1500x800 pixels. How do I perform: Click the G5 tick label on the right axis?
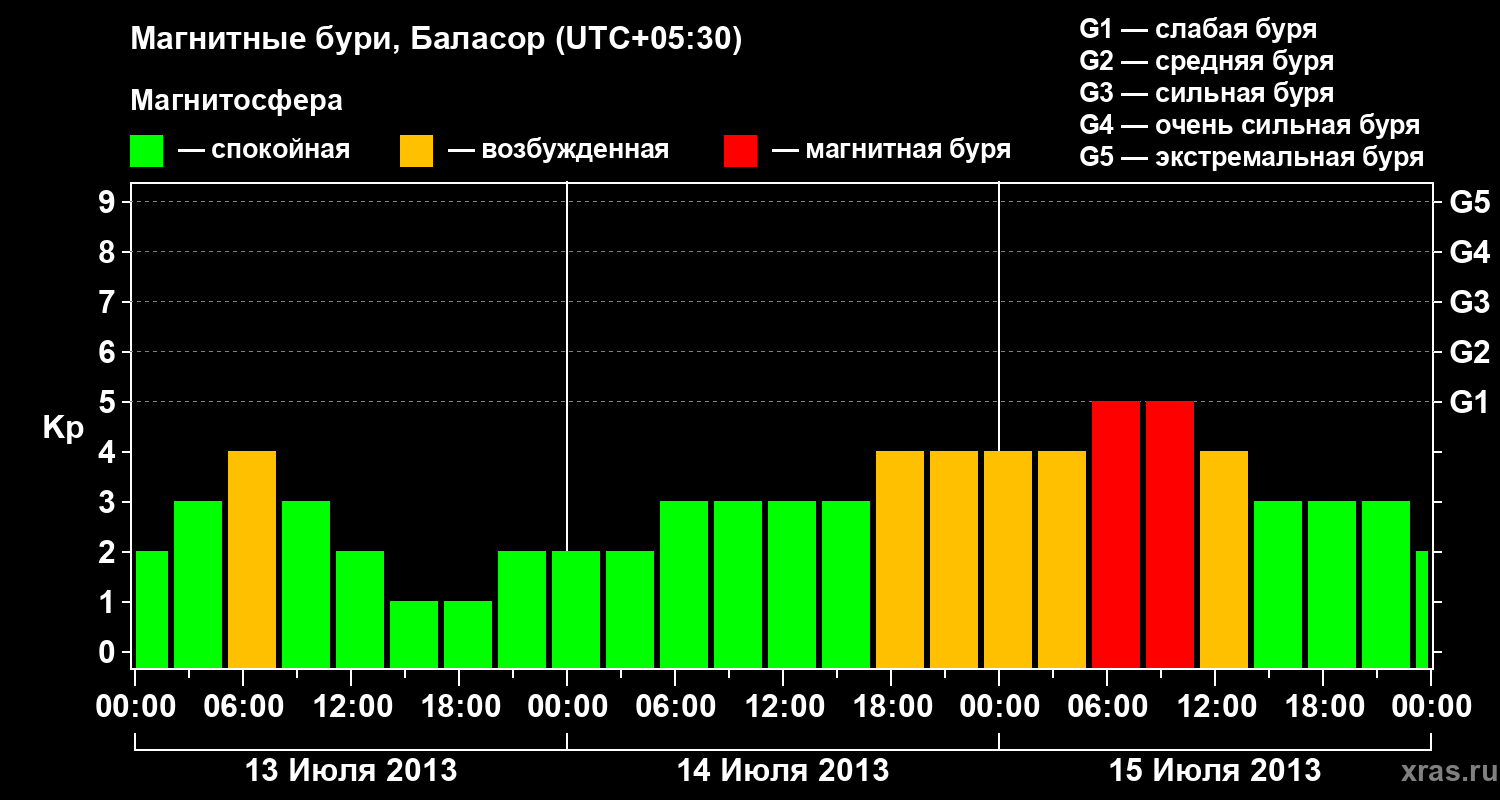[1469, 202]
